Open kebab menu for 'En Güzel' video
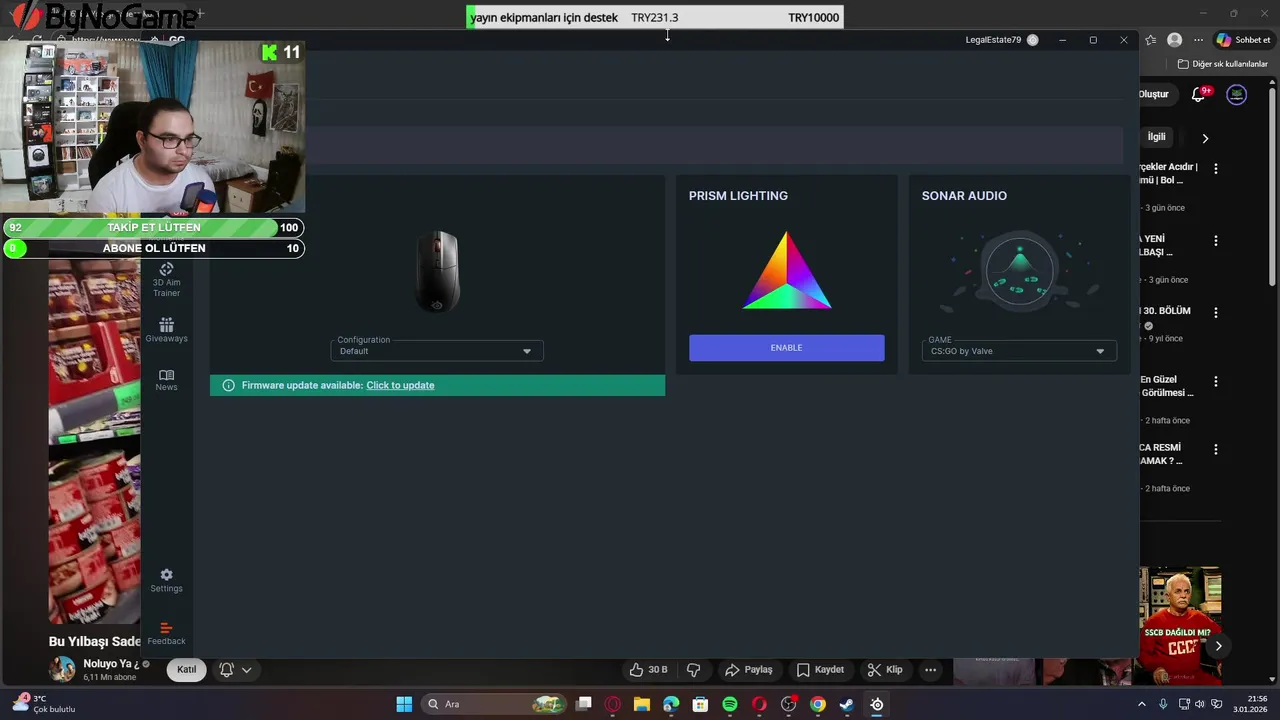This screenshot has height=720, width=1280. 1216,382
